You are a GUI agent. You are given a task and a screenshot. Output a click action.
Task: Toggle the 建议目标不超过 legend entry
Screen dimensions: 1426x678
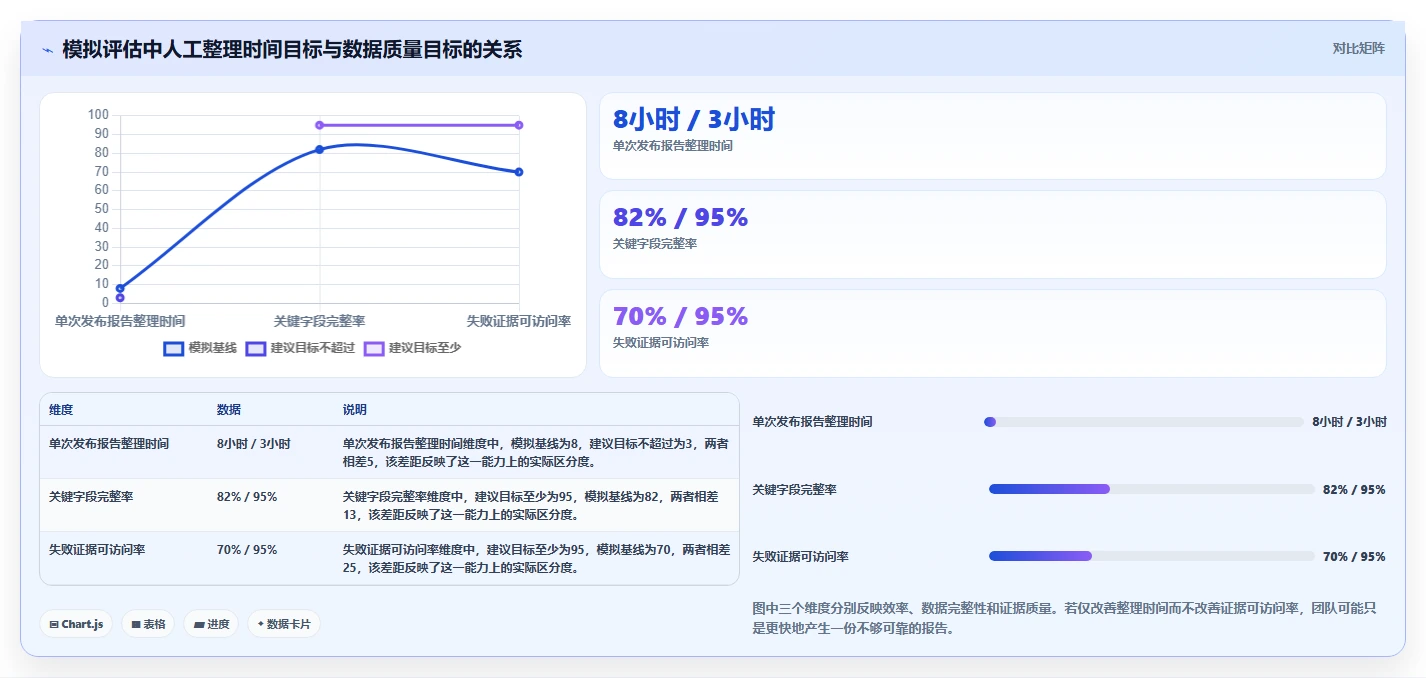(x=300, y=348)
